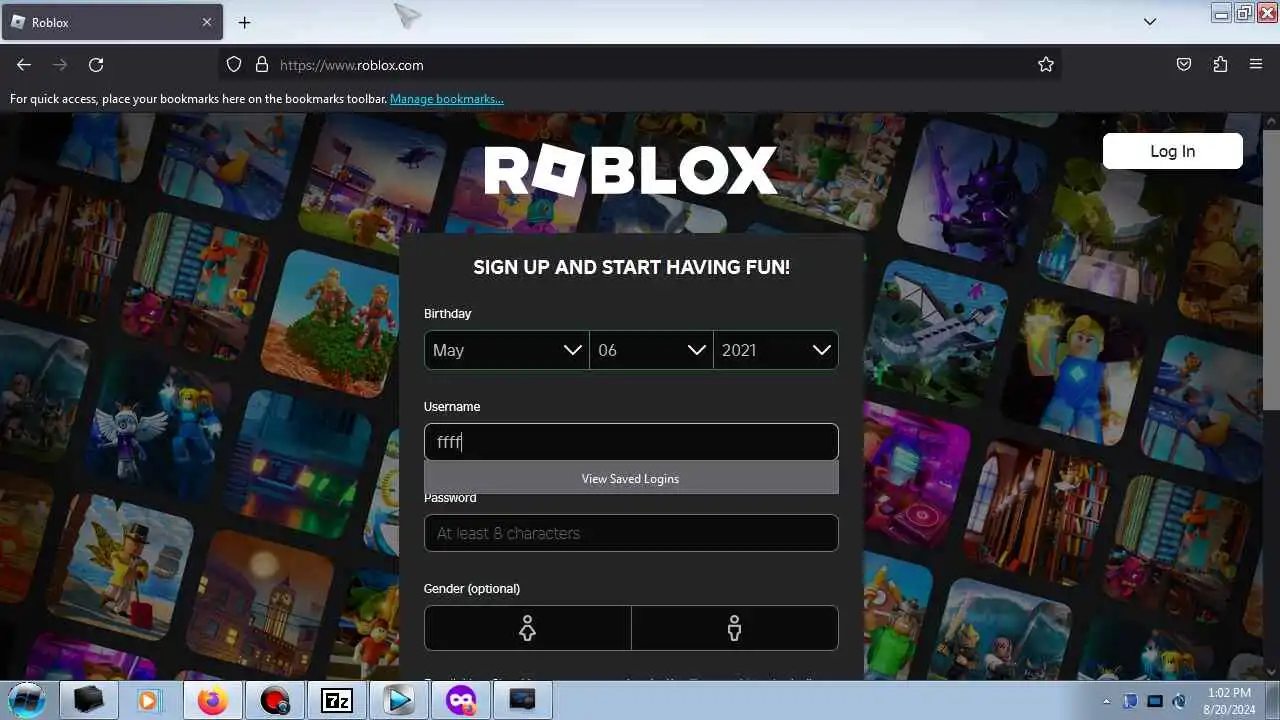This screenshot has height=720, width=1280.
Task: Show hidden system tray icons arrow
Action: coord(1106,701)
